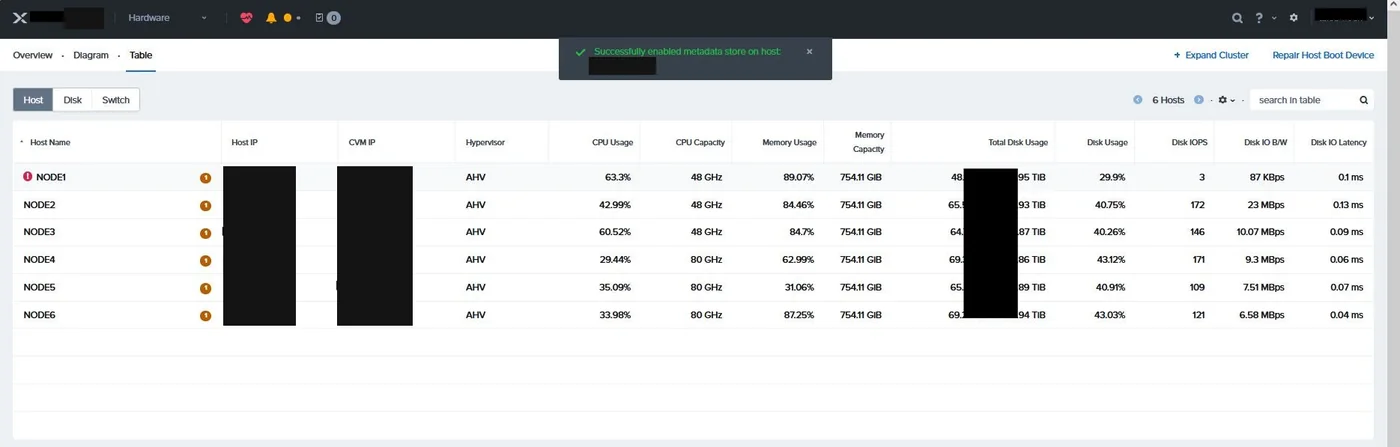The height and width of the screenshot is (447, 1400).
Task: Open the top bar settings gear
Action: click(x=1294, y=18)
